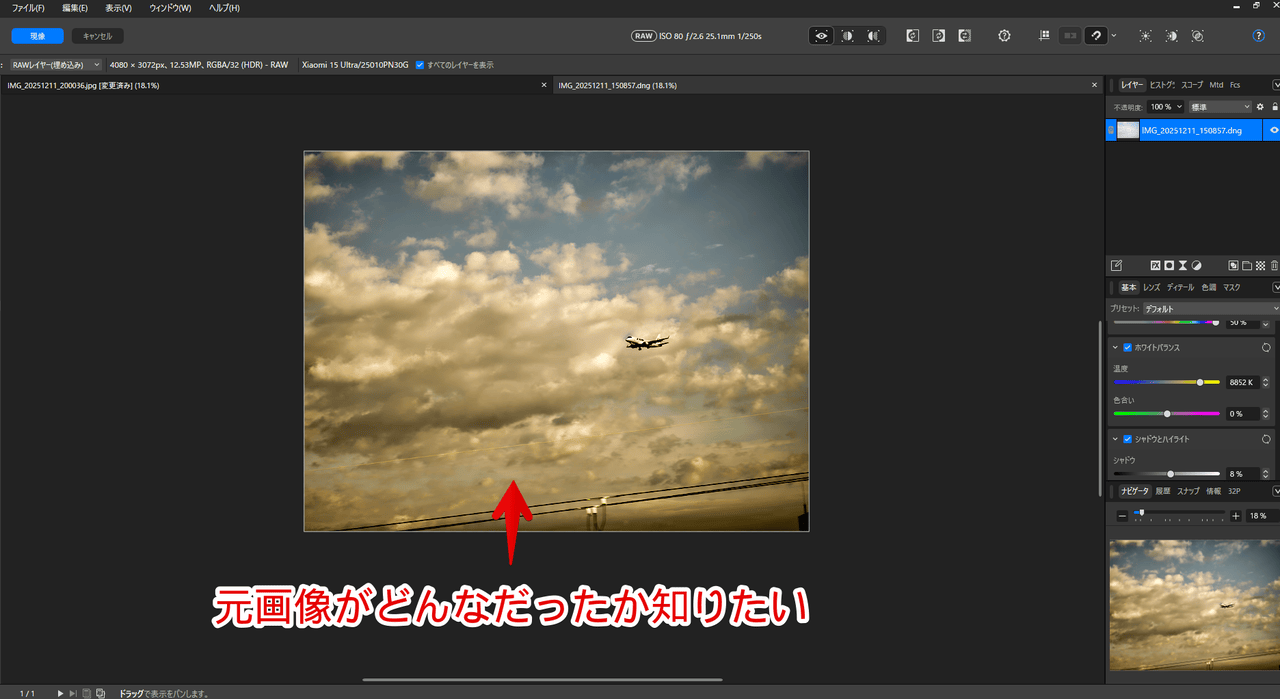The height and width of the screenshot is (699, 1280).
Task: Open the ファイル(F) menu
Action: point(28,8)
